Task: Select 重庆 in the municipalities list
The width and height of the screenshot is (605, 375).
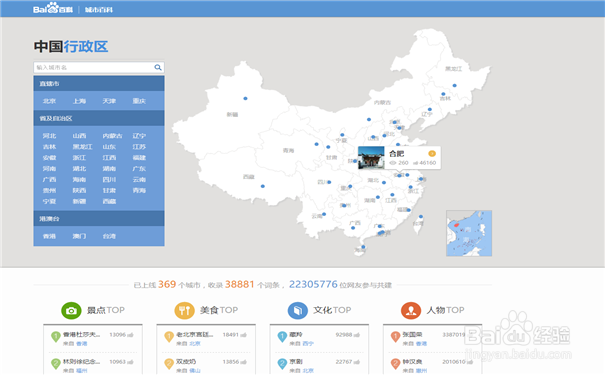Action: tap(139, 101)
